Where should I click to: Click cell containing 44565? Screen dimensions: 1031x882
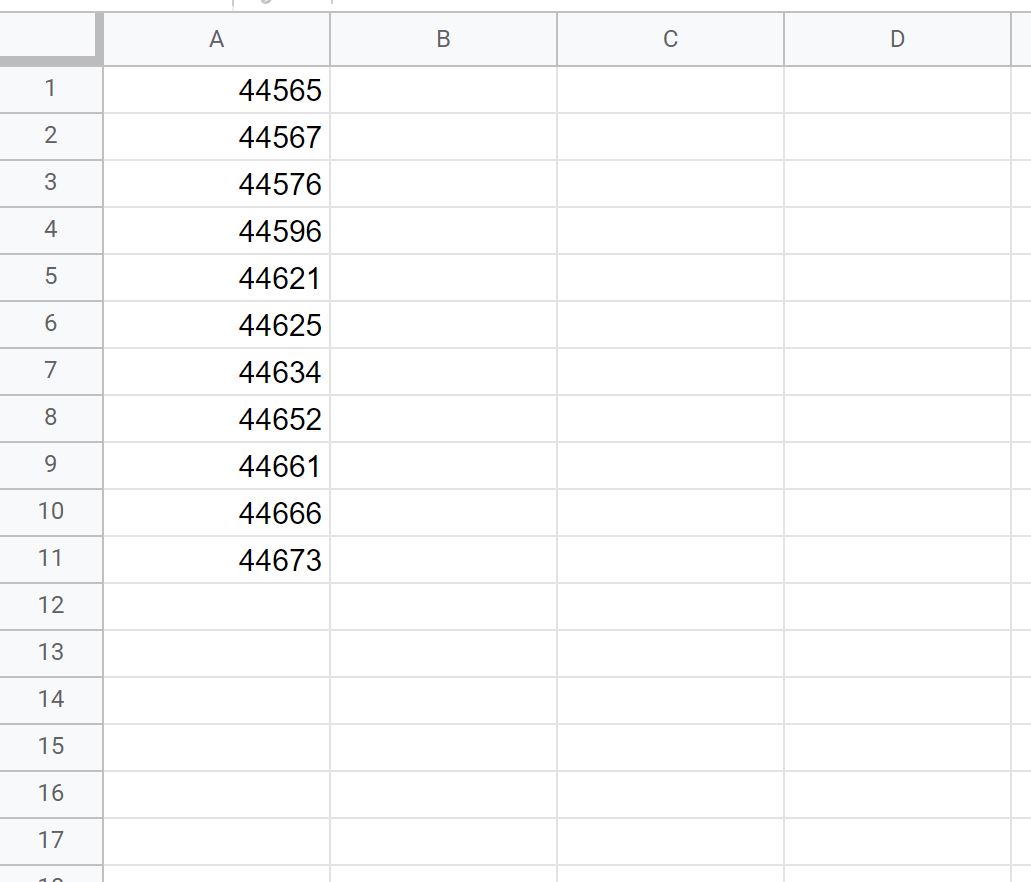click(216, 89)
